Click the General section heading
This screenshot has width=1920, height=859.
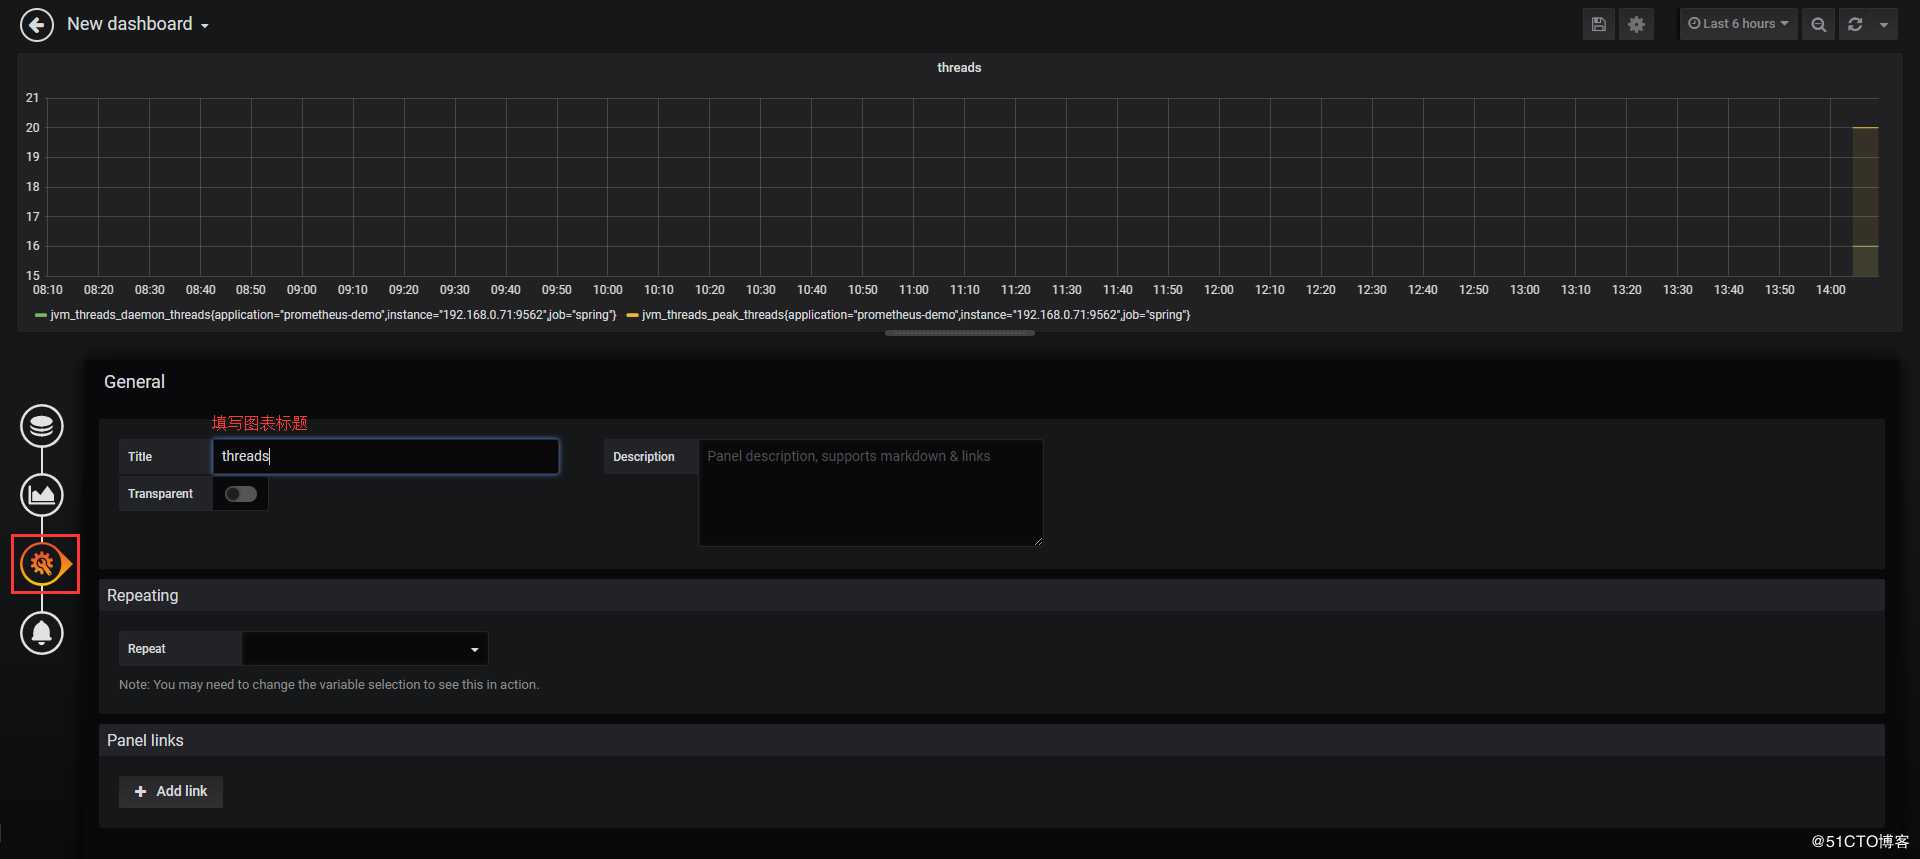click(134, 382)
